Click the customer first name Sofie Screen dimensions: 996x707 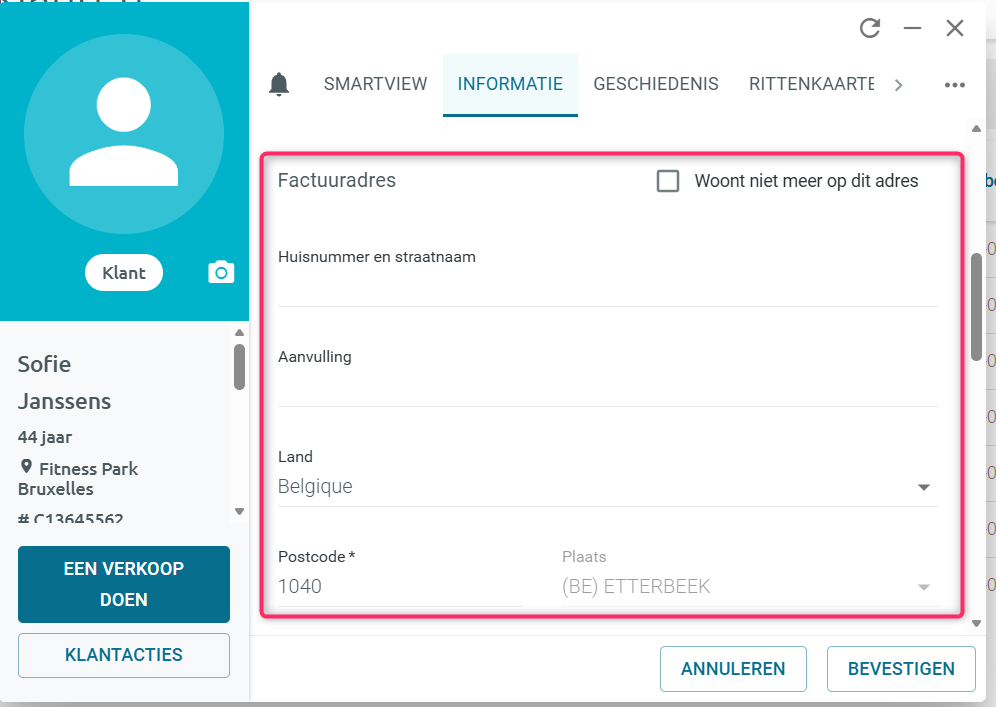pos(44,364)
